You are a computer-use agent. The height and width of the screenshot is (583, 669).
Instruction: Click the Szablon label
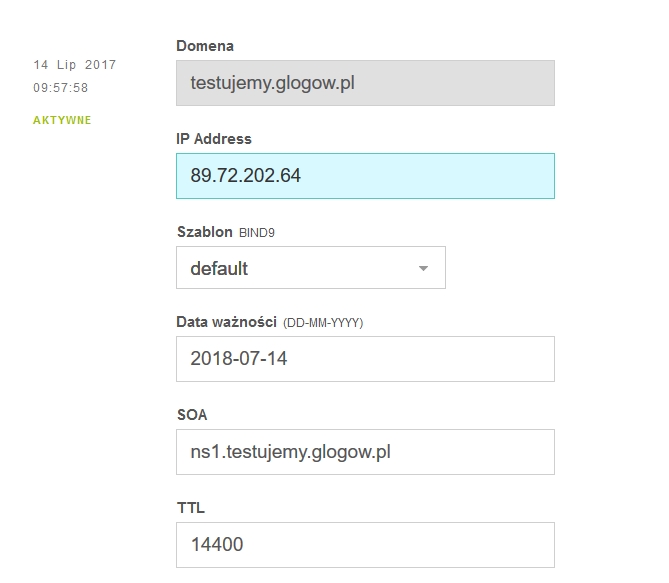[205, 232]
